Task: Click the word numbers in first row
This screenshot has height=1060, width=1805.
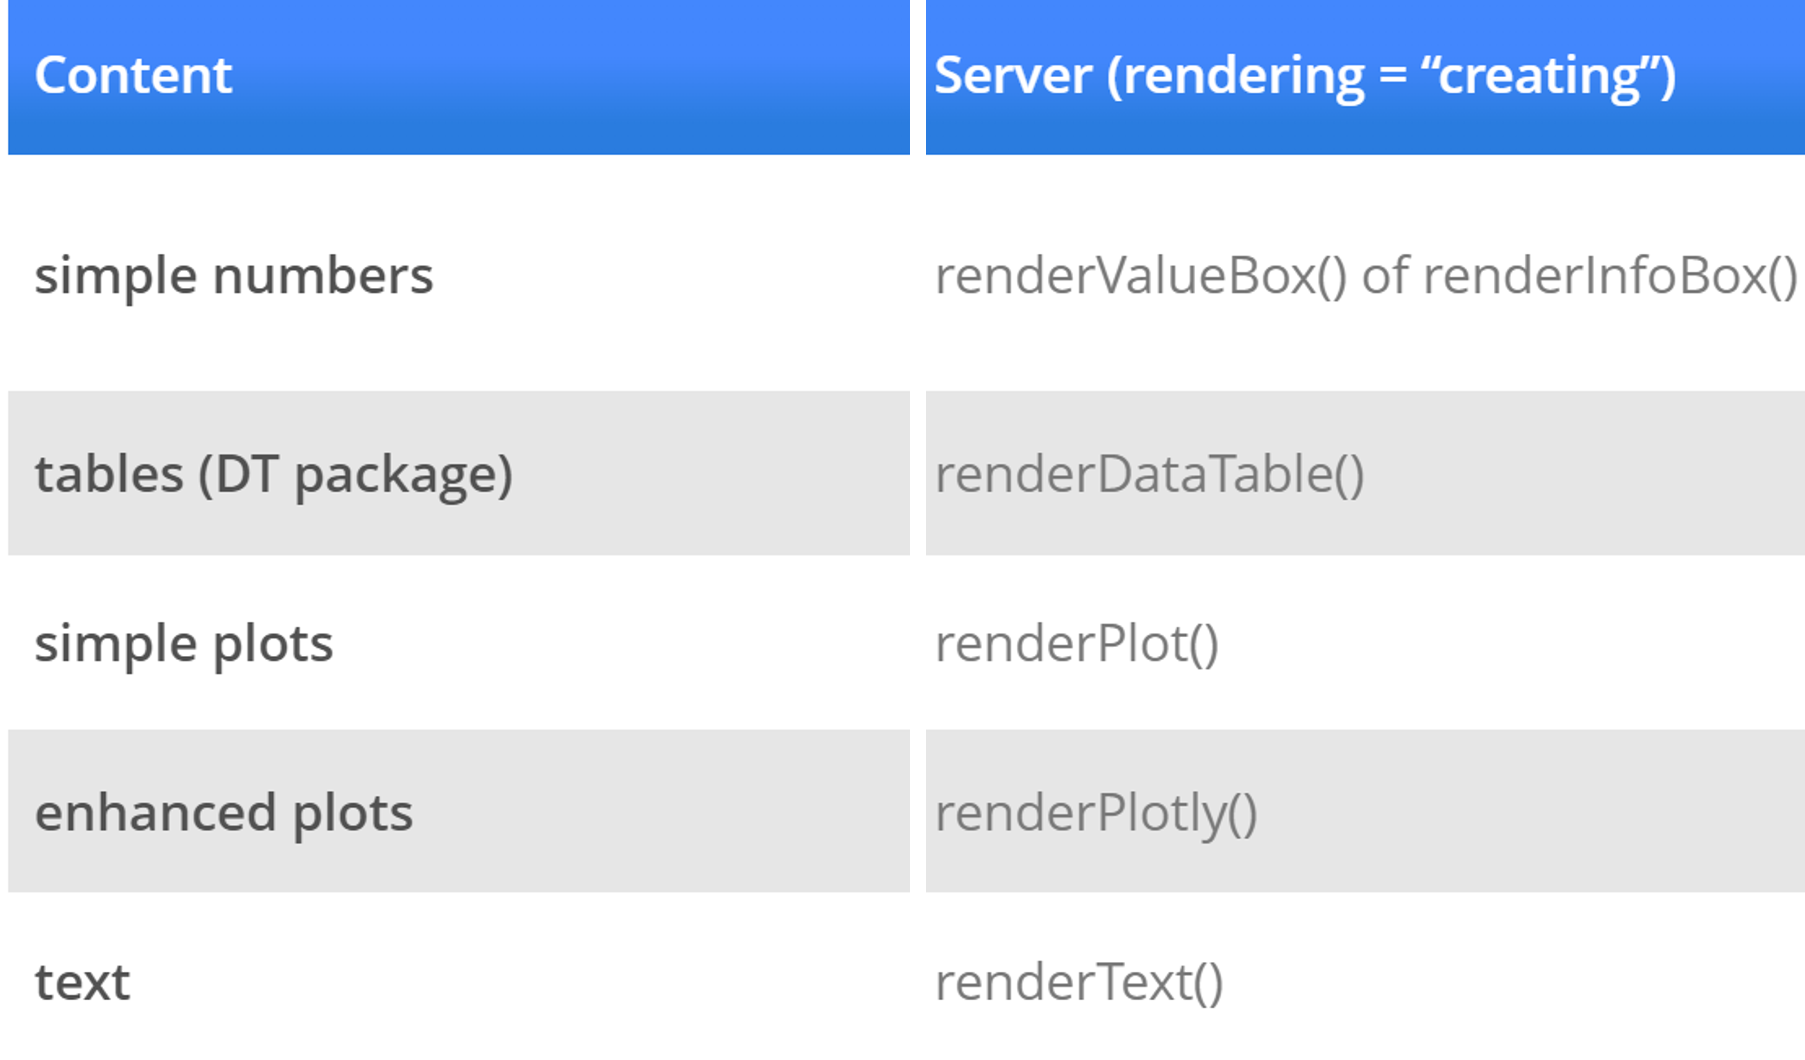Action: click(x=323, y=275)
